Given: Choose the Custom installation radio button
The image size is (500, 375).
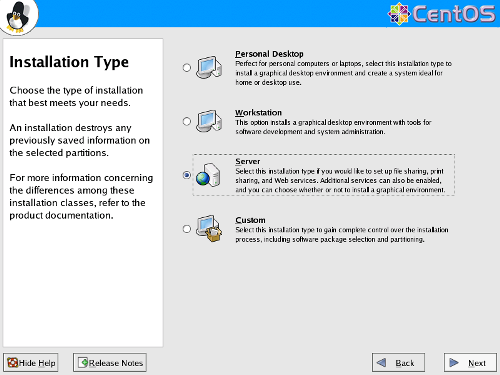Looking at the screenshot, I should tap(187, 229).
